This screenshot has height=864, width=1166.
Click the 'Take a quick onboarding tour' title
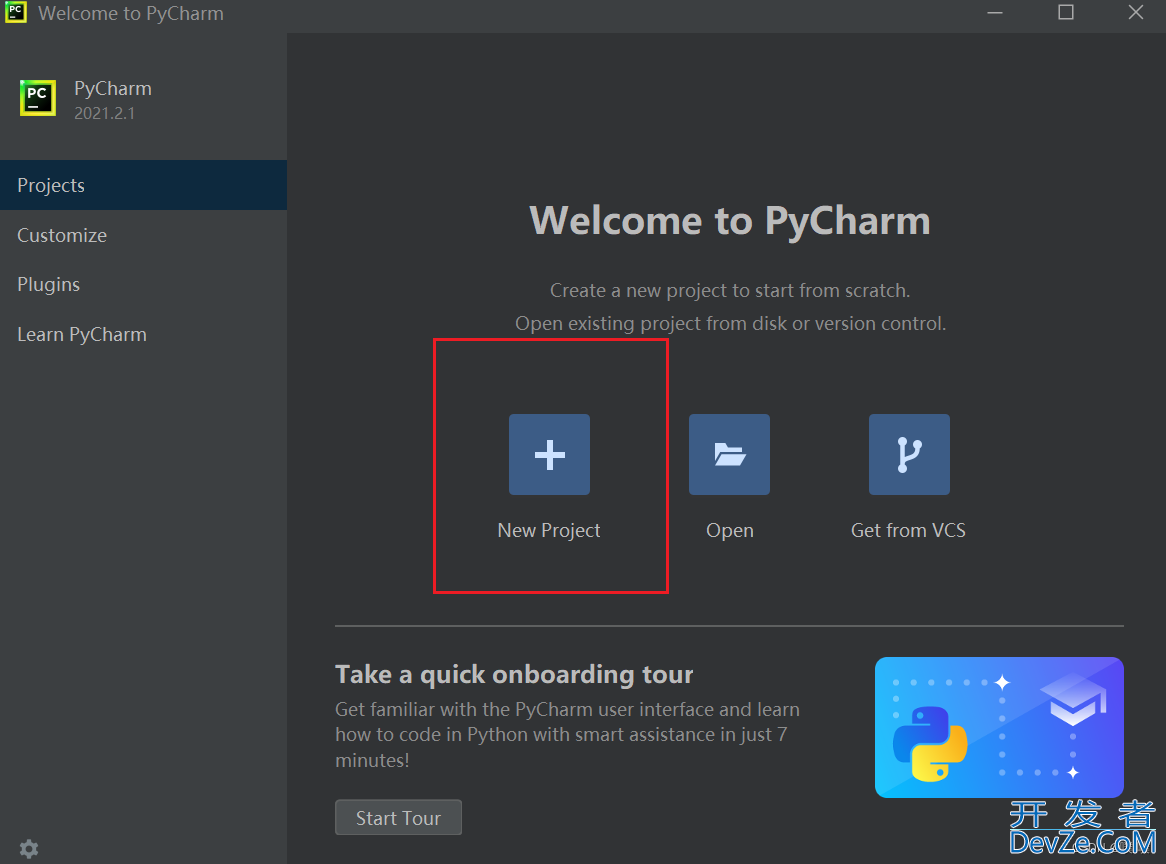[514, 674]
